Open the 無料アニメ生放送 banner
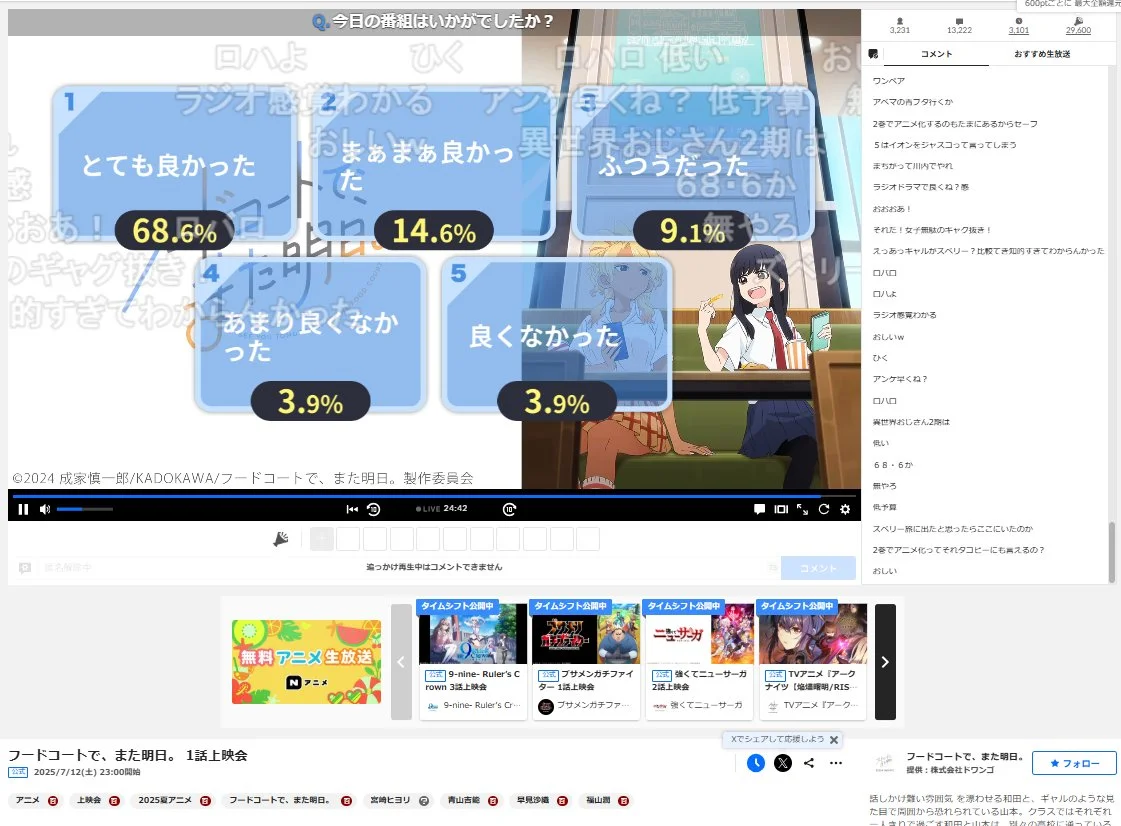This screenshot has height=826, width=1121. 306,662
